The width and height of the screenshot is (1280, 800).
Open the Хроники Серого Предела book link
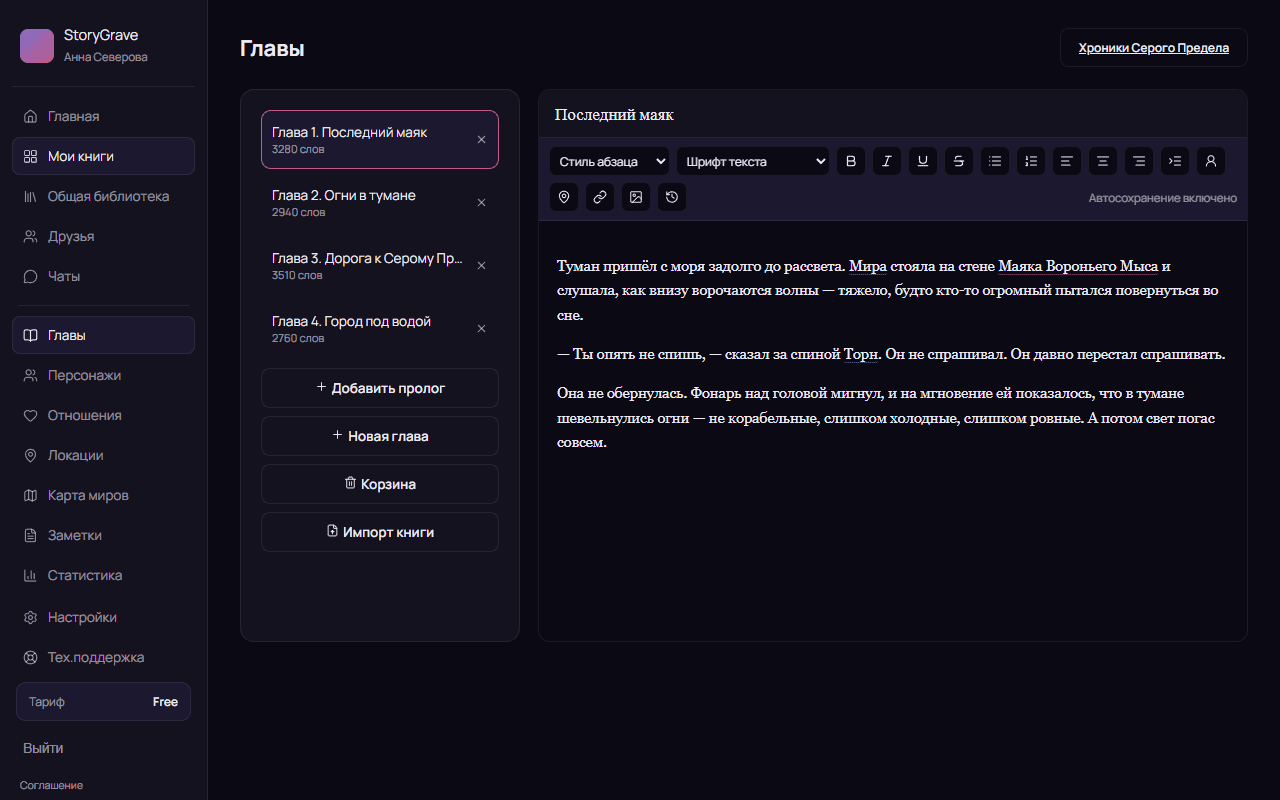(x=1154, y=48)
